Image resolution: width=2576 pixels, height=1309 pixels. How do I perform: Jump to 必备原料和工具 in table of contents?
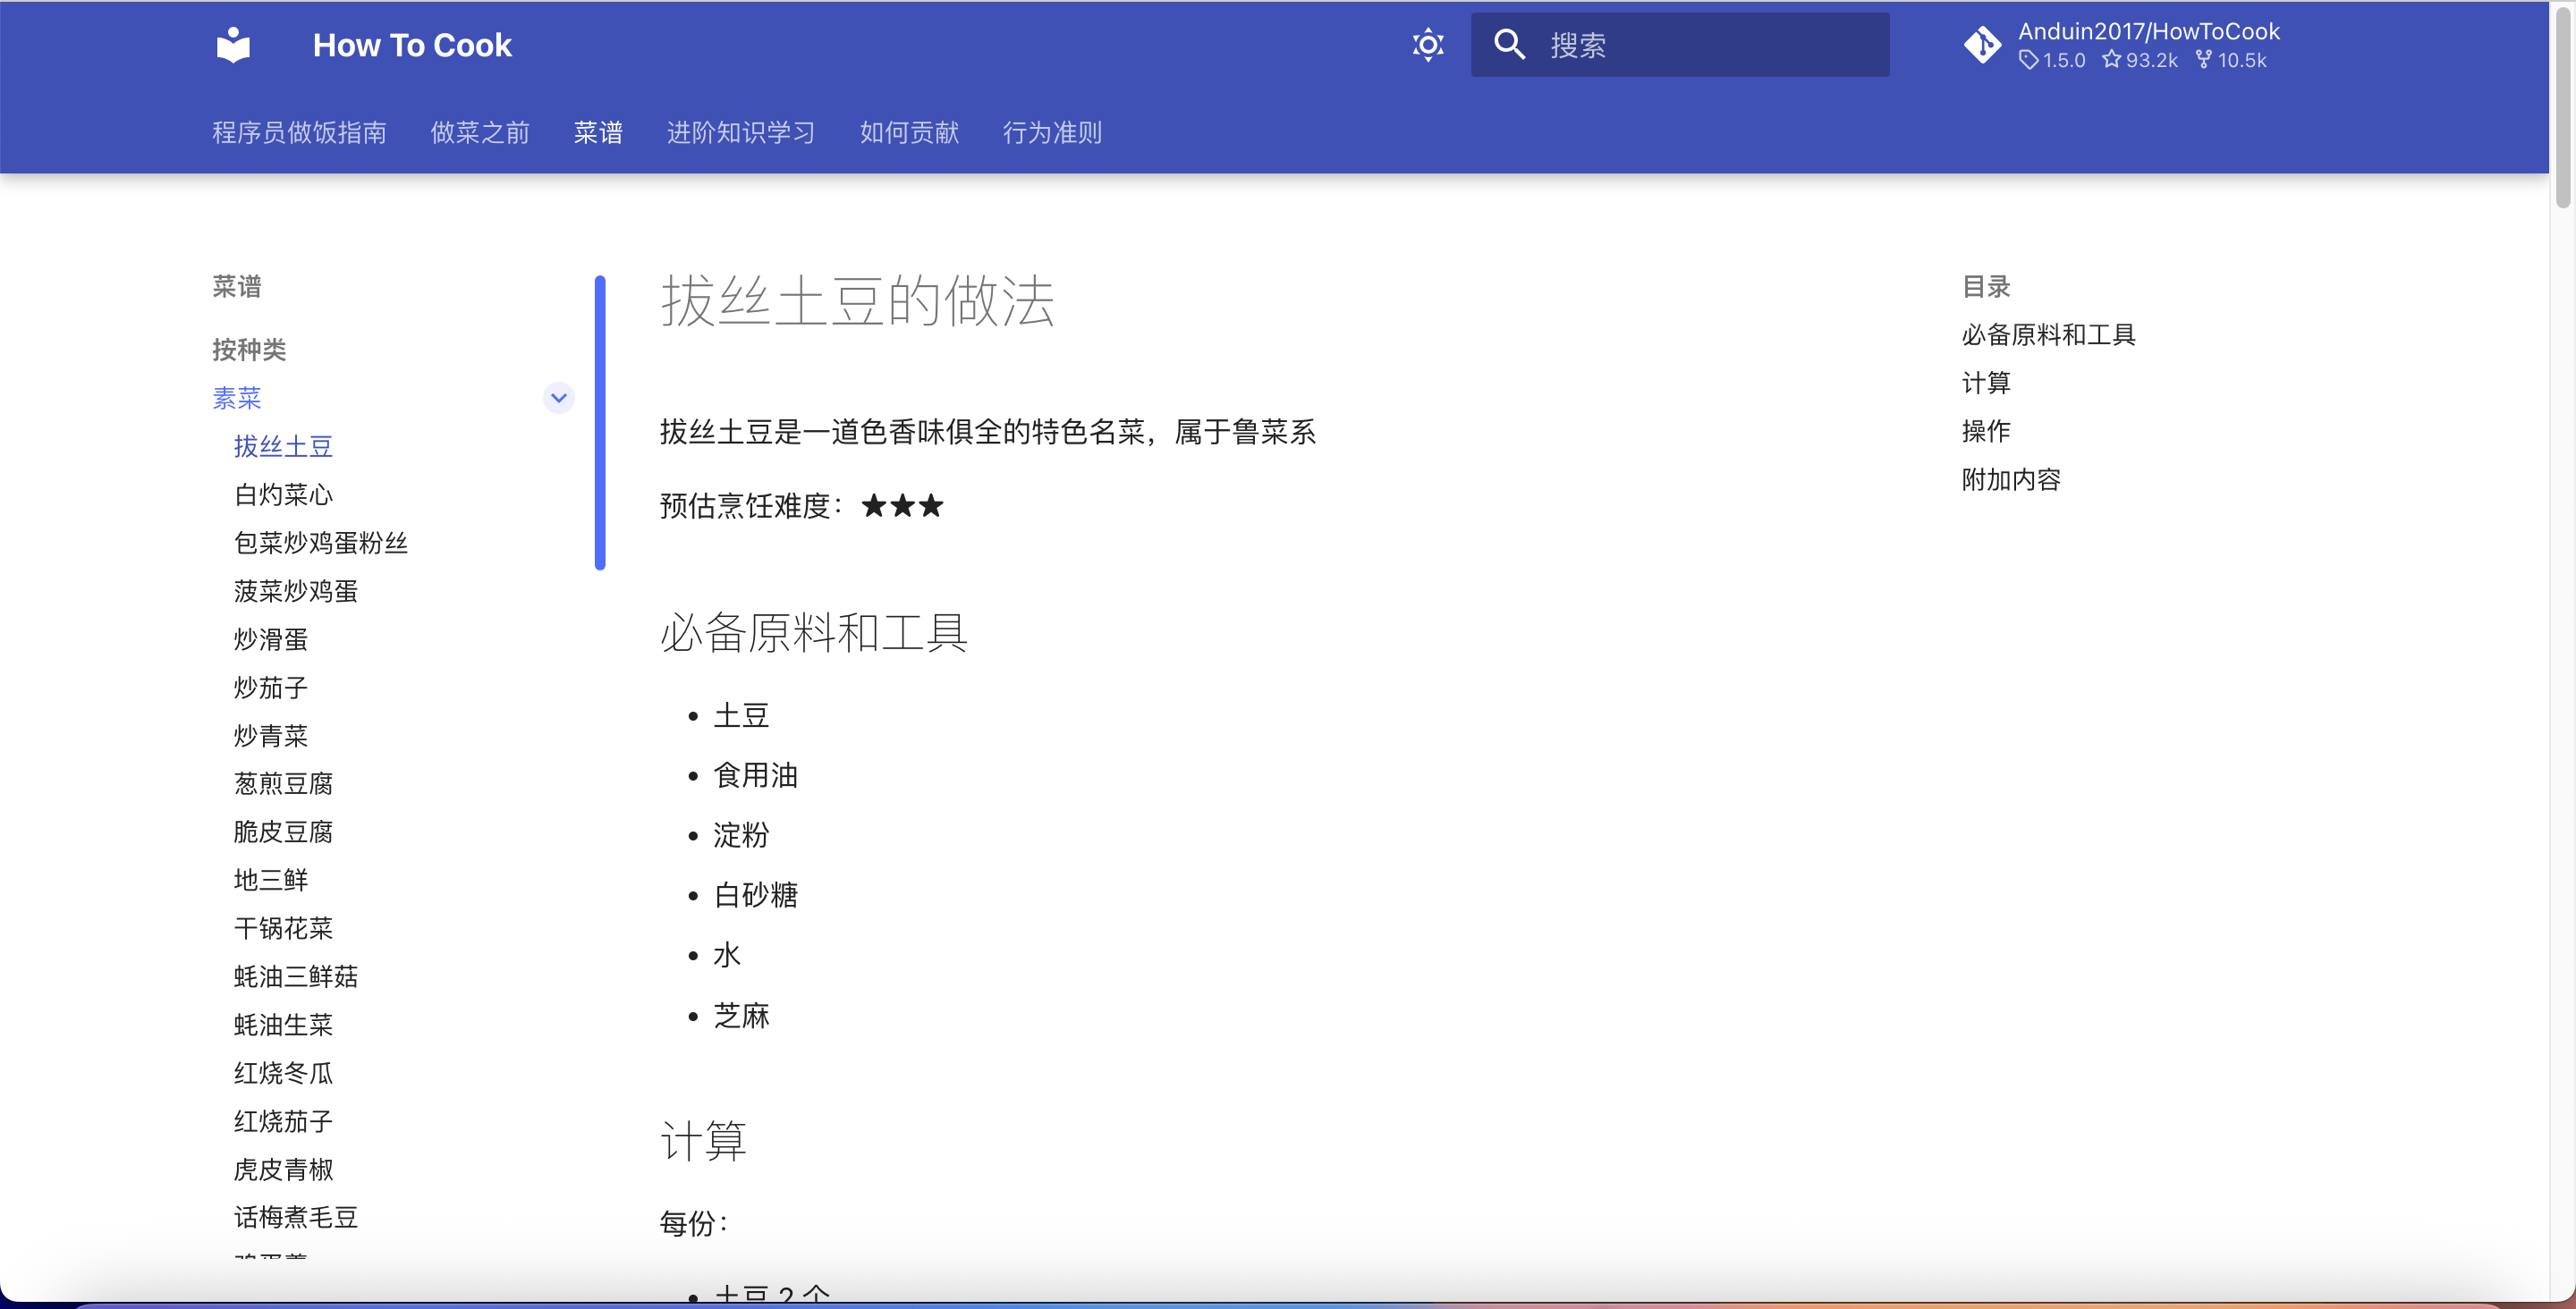2048,335
